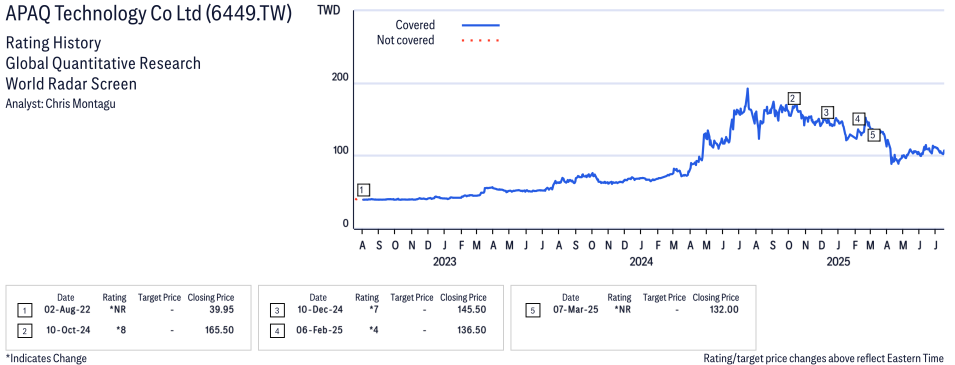Click numbered box 4 beside 06-Feb-25

tap(276, 330)
